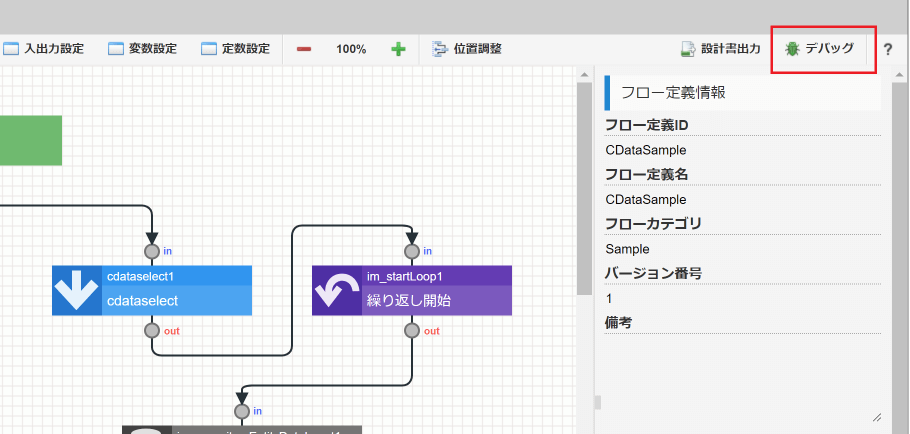The height and width of the screenshot is (434, 910).
Task: Click the 備考 remarks label
Action: click(619, 323)
